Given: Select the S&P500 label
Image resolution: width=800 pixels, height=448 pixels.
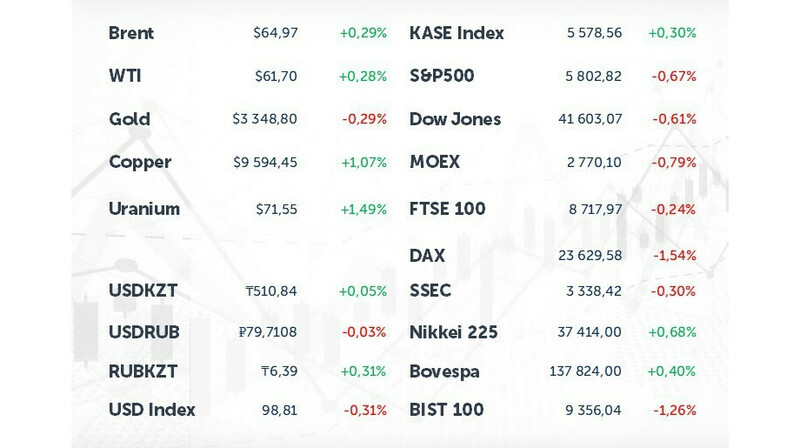Looking at the screenshot, I should tap(442, 76).
